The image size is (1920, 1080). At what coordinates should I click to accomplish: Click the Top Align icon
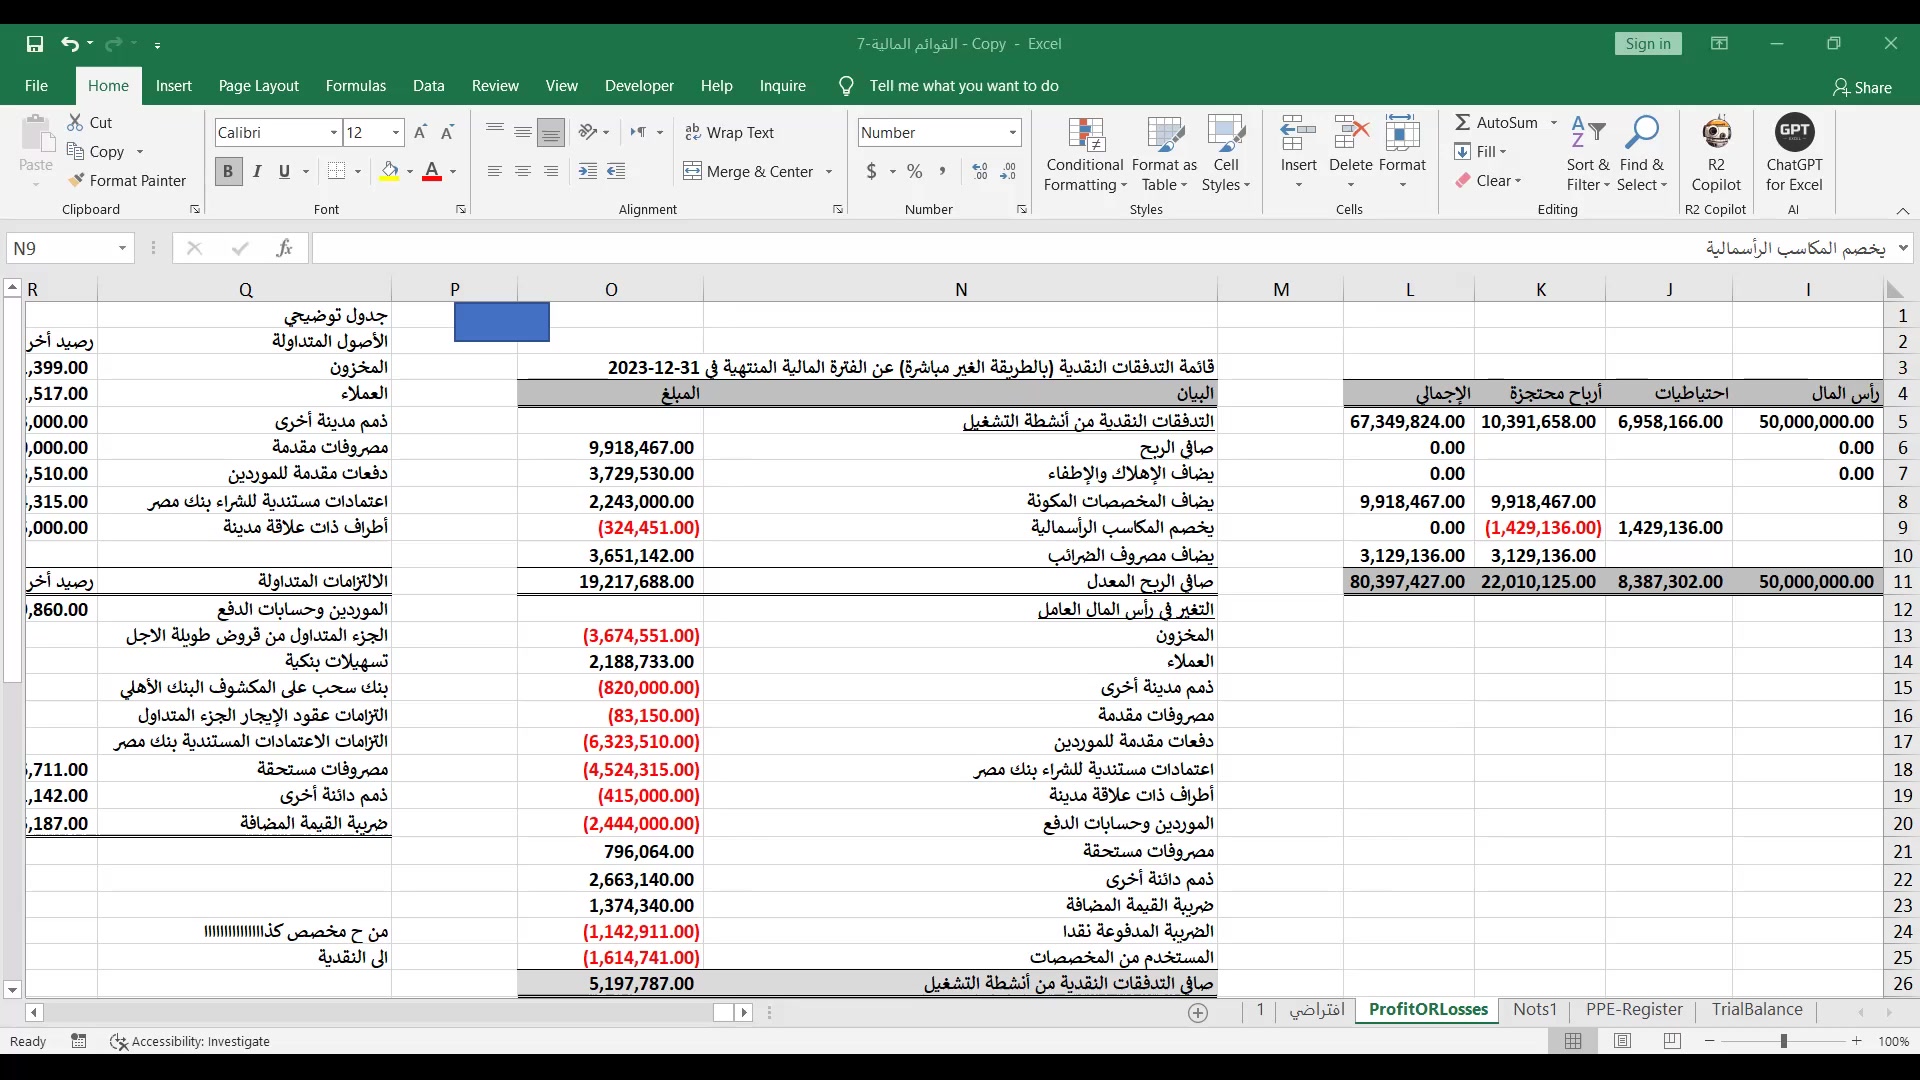[x=494, y=132]
